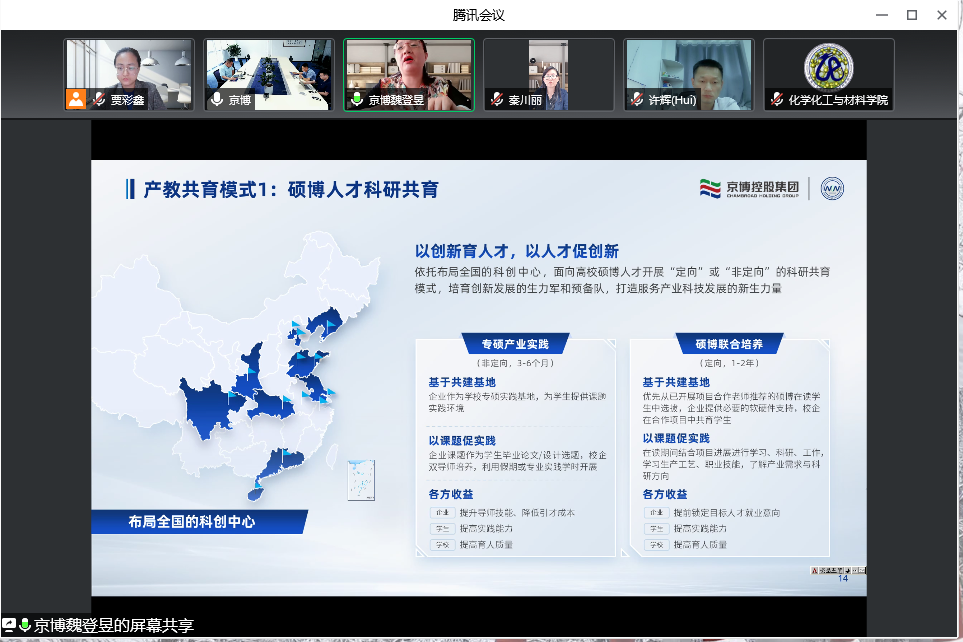Screen dimensions: 963x642
Task: Click 各方收益 in the 专硕产业实践 panel
Action: pyautogui.click(x=451, y=494)
